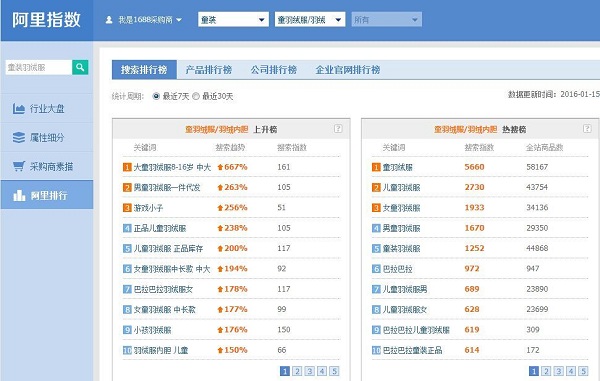
Task: Open keyword 羽绒服内胆 儿童
Action: point(161,350)
